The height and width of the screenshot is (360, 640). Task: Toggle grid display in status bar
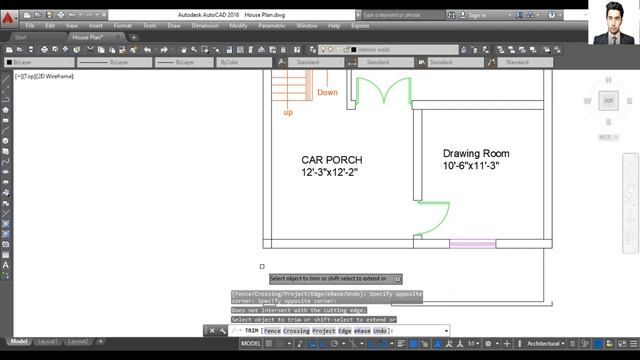pyautogui.click(x=269, y=344)
